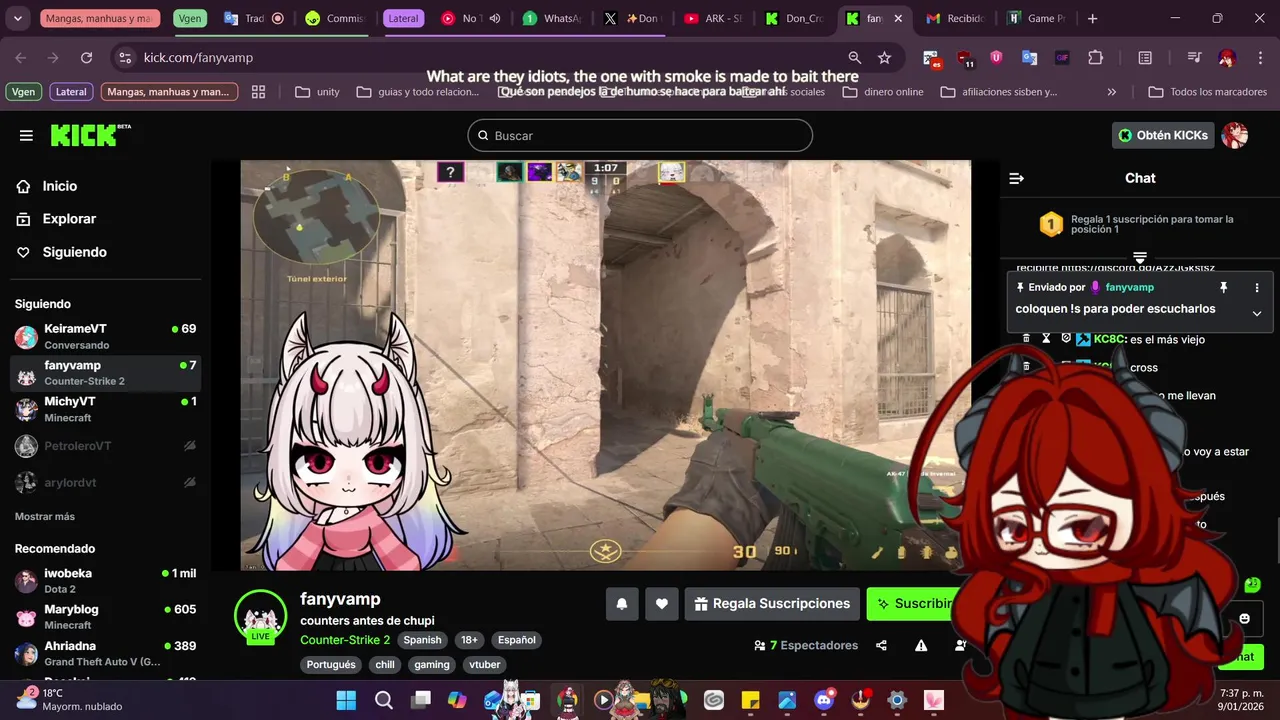The height and width of the screenshot is (720, 1280).
Task: Switch to the ARK YouTube tab
Action: pos(713,18)
